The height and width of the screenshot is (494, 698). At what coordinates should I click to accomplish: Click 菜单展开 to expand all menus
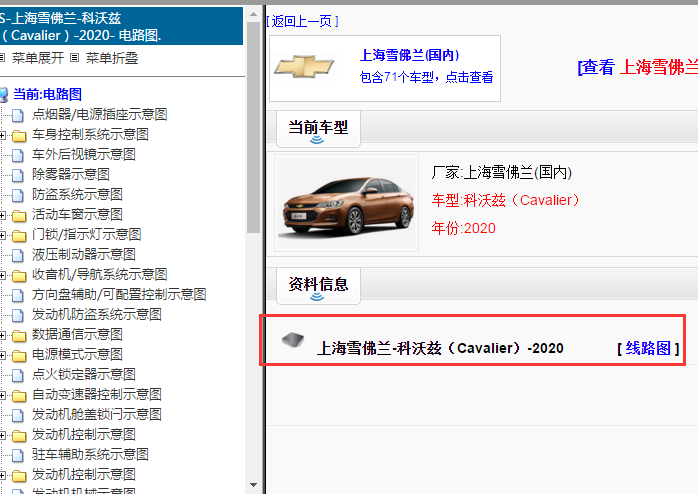38,58
